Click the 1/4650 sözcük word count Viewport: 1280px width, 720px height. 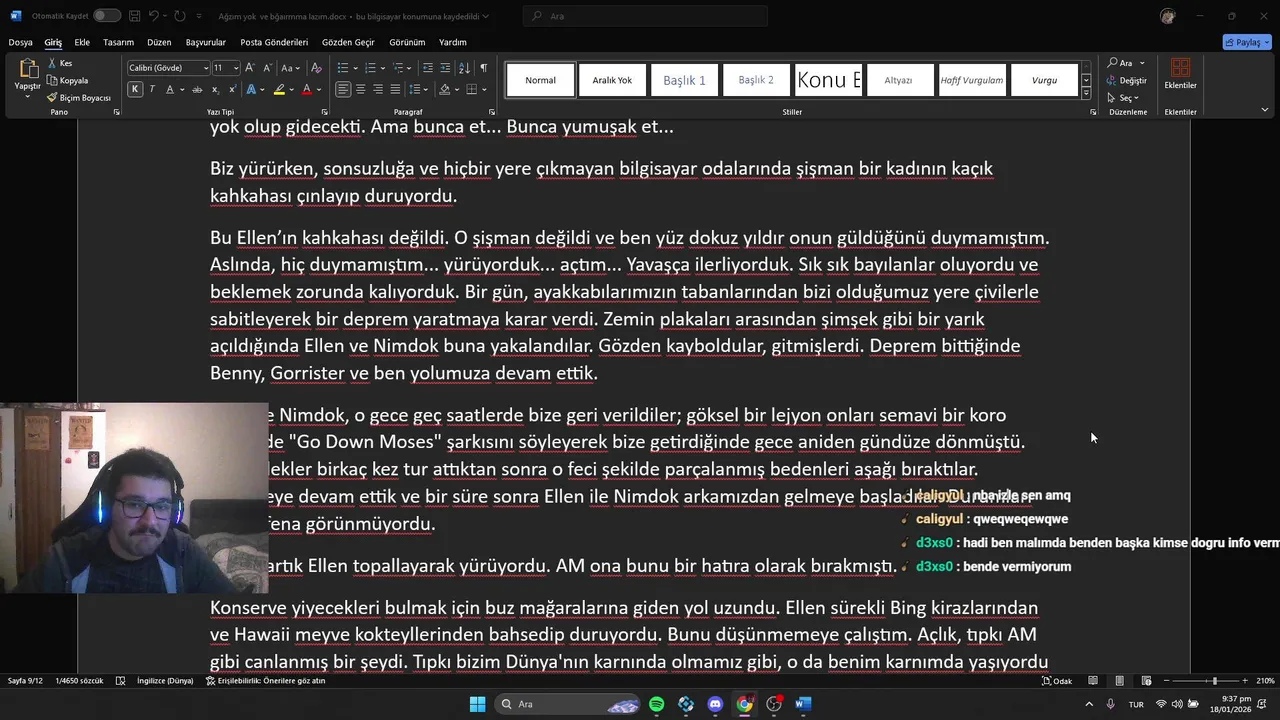point(79,681)
